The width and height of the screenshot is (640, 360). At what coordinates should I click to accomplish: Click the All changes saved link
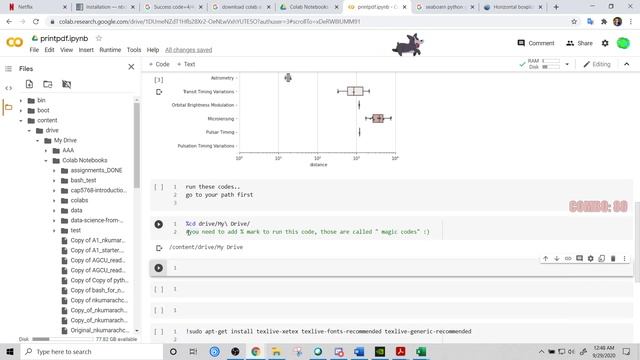coord(189,50)
